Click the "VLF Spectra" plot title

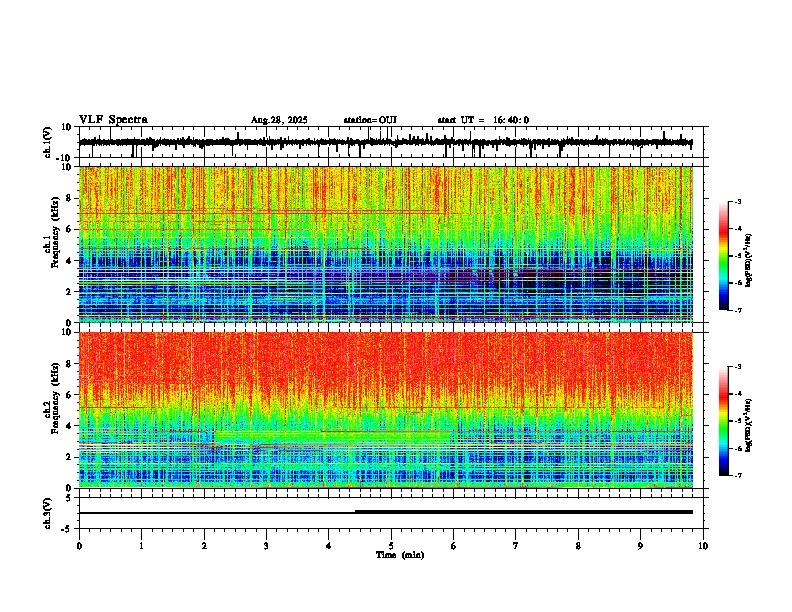[x=113, y=120]
